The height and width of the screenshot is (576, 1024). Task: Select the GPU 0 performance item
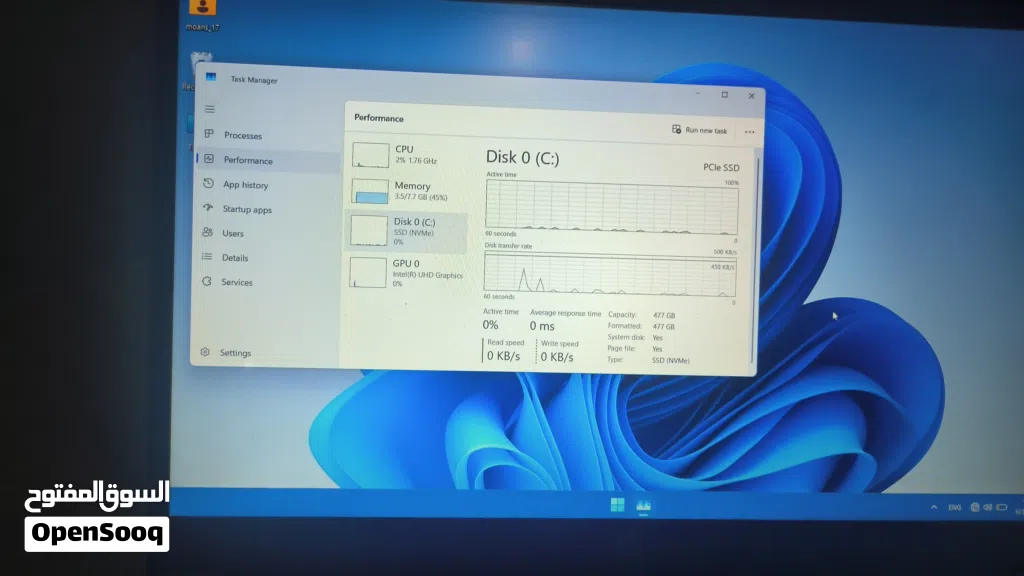[x=406, y=273]
